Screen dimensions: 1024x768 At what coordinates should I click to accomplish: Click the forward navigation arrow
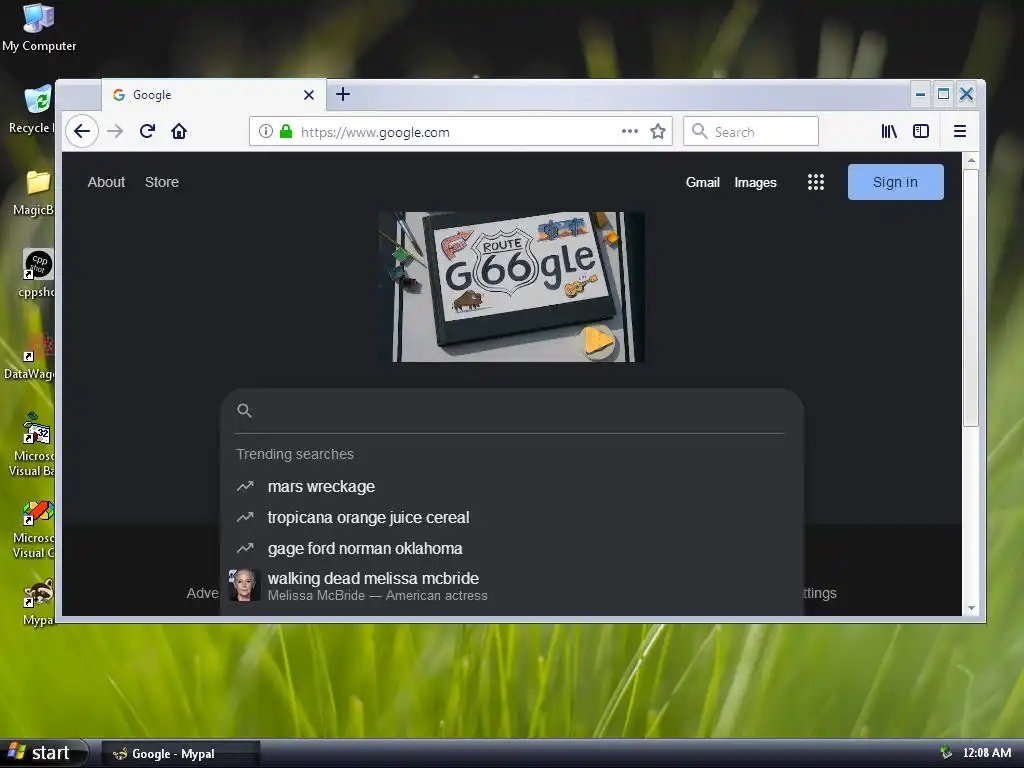coord(115,131)
